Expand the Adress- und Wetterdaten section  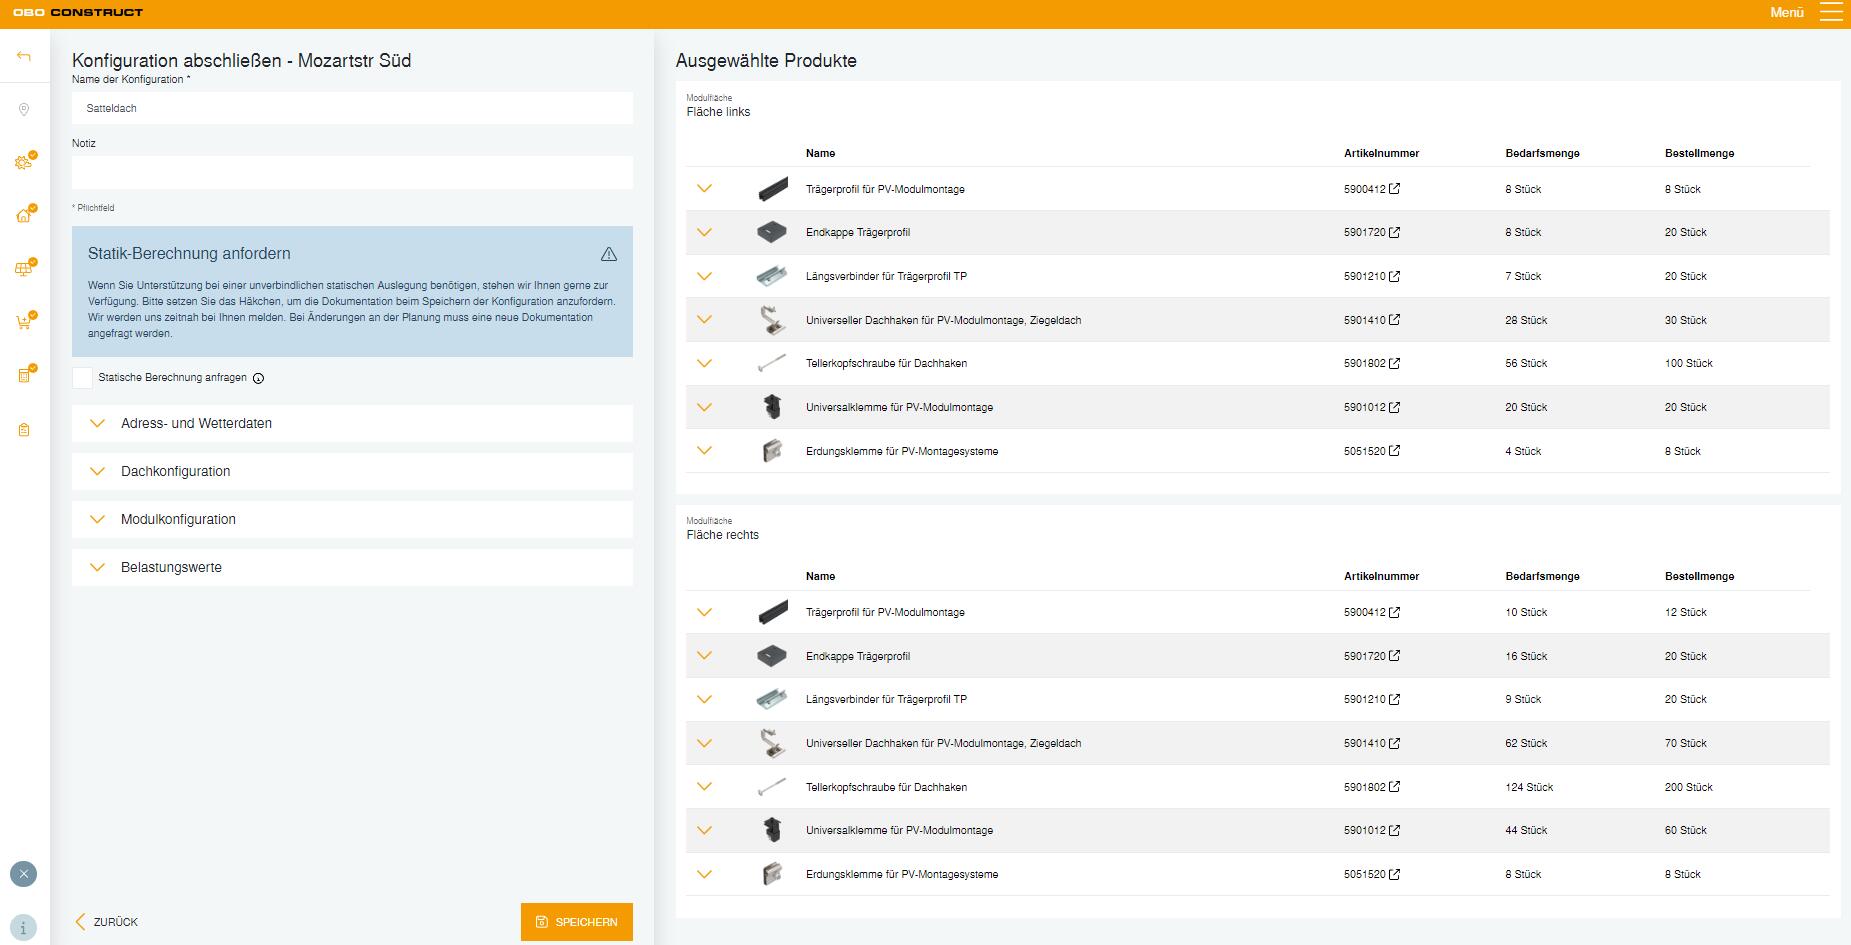[x=352, y=423]
